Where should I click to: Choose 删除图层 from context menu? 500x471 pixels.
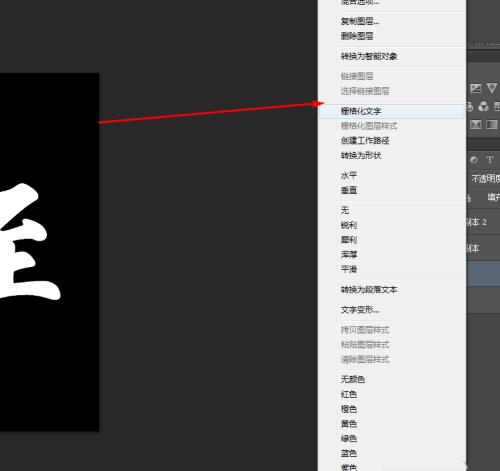click(357, 36)
